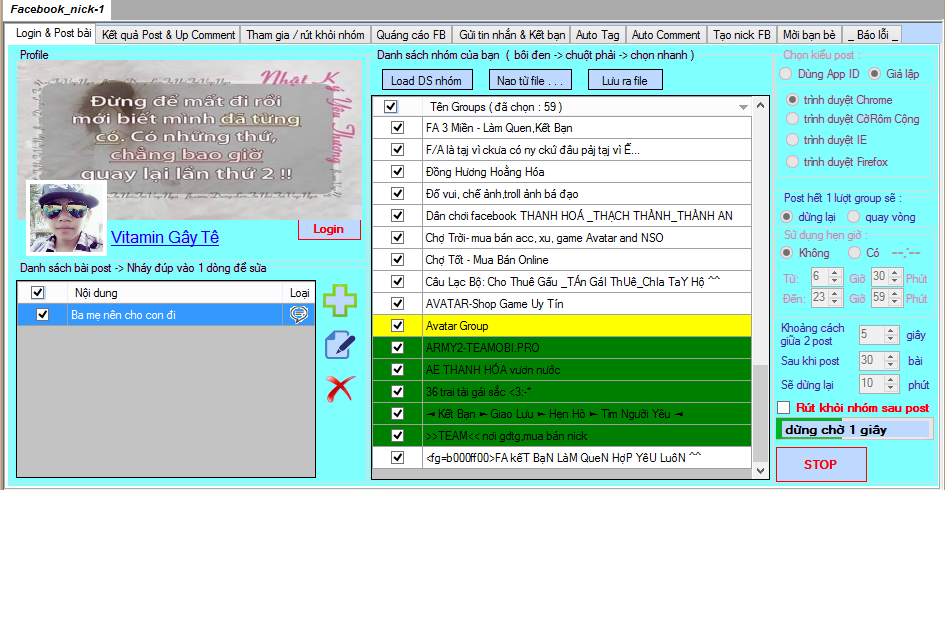Screen dimensions: 945x619
Task: Switch to the 'Quảng cáo FB' tab
Action: pyautogui.click(x=411, y=35)
